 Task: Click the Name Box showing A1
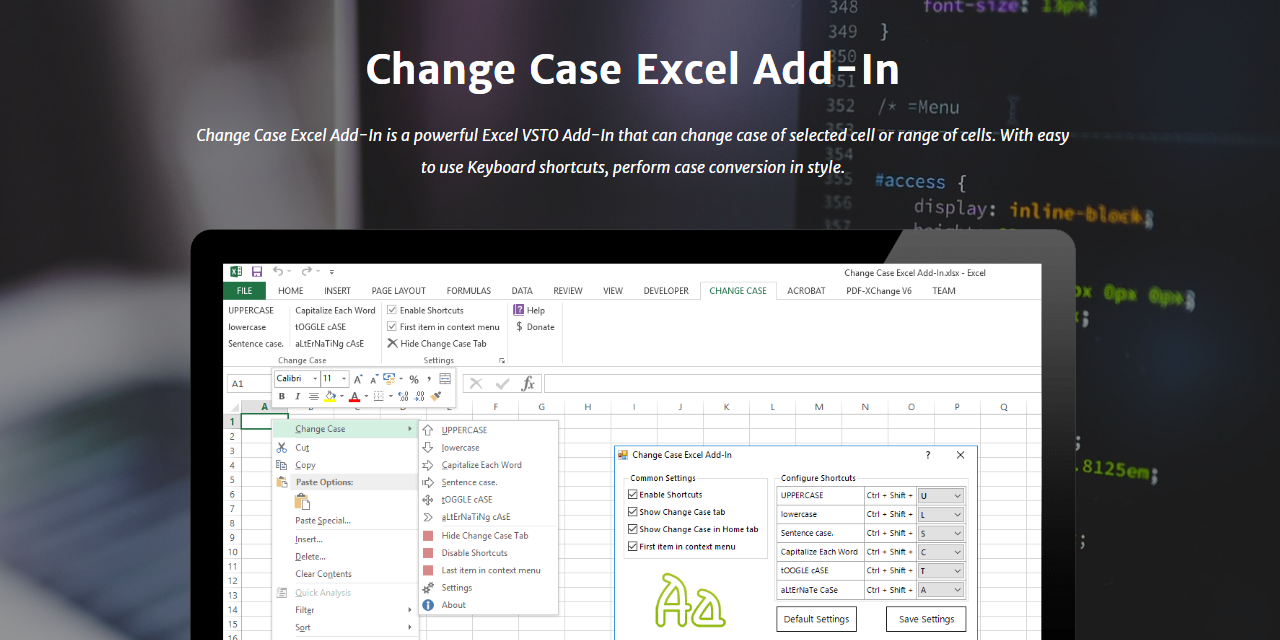[x=248, y=383]
